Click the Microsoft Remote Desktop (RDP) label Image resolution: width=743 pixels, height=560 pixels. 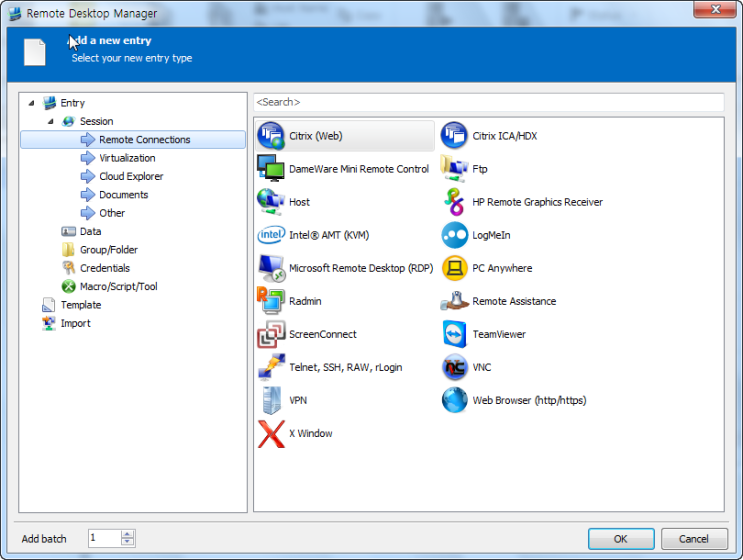tap(361, 268)
